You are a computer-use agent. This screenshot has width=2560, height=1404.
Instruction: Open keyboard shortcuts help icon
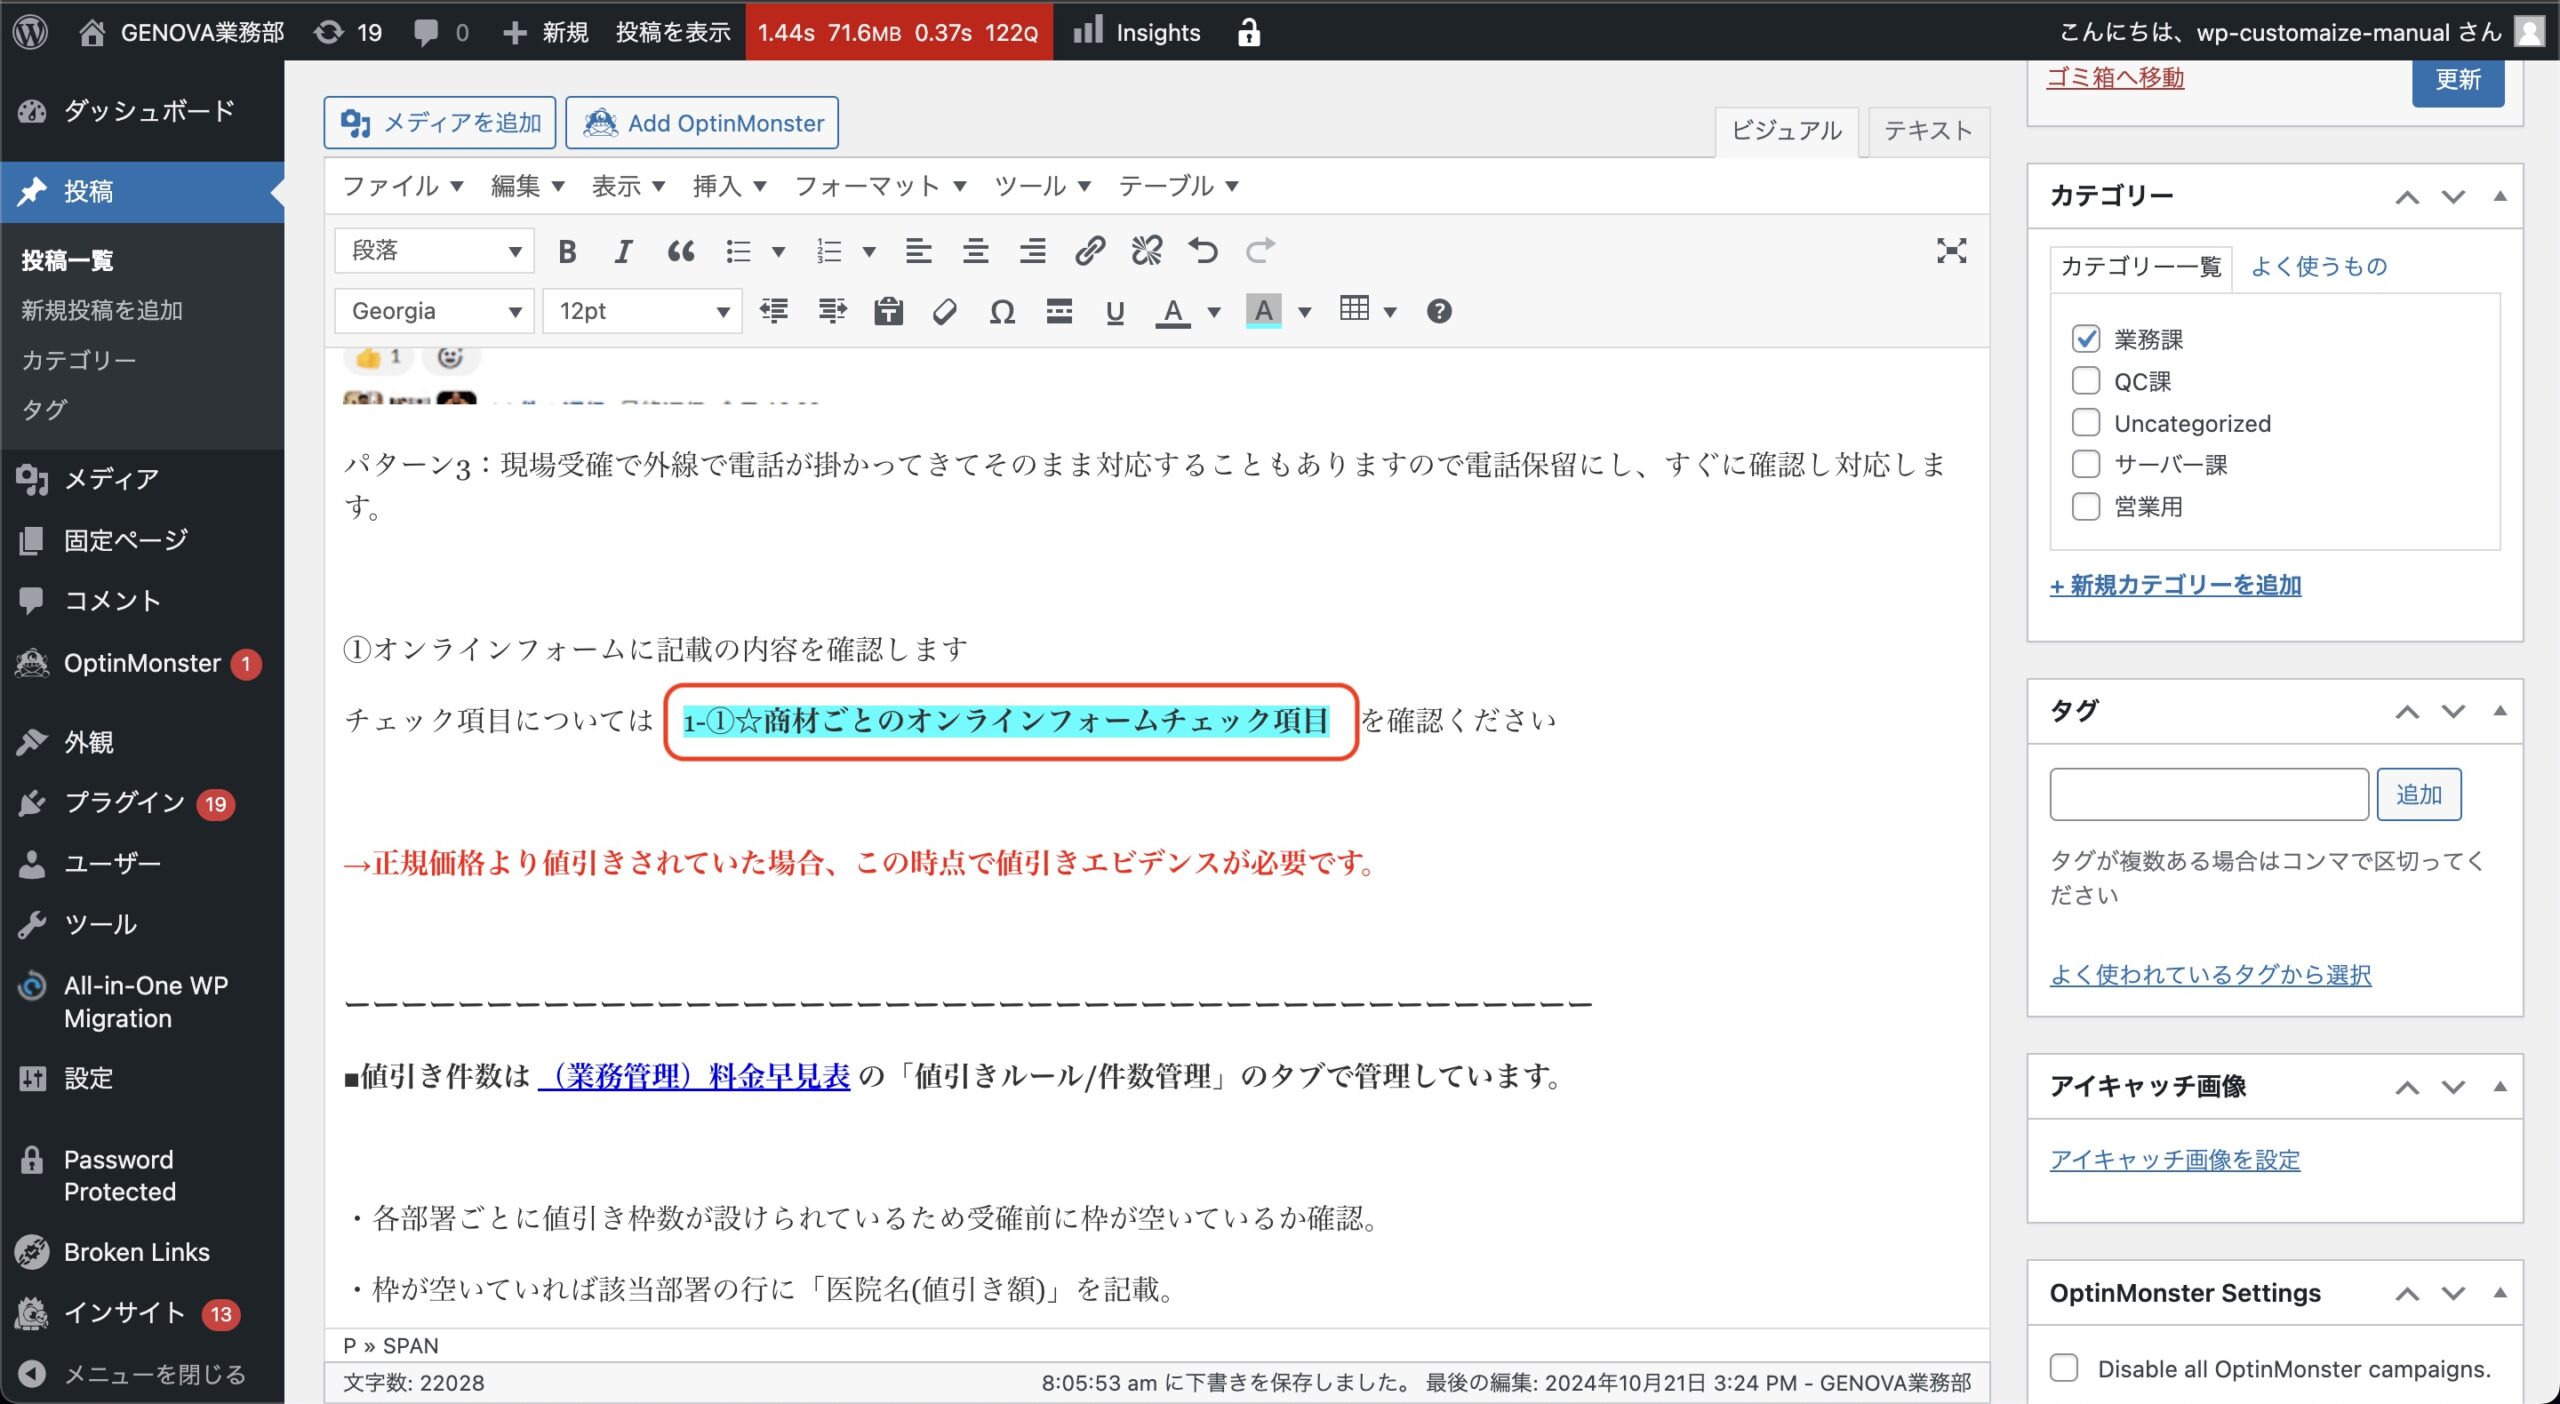pos(1438,312)
